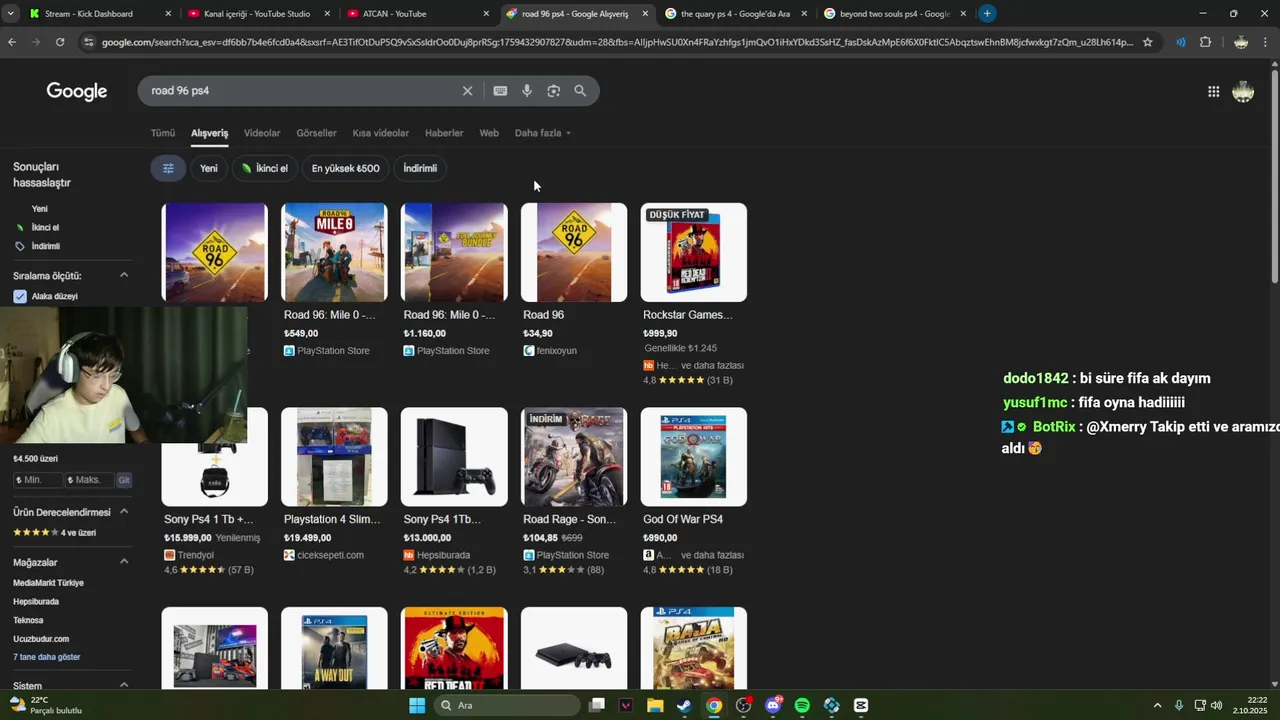
Task: Open Spotify from the taskbar
Action: pos(802,705)
